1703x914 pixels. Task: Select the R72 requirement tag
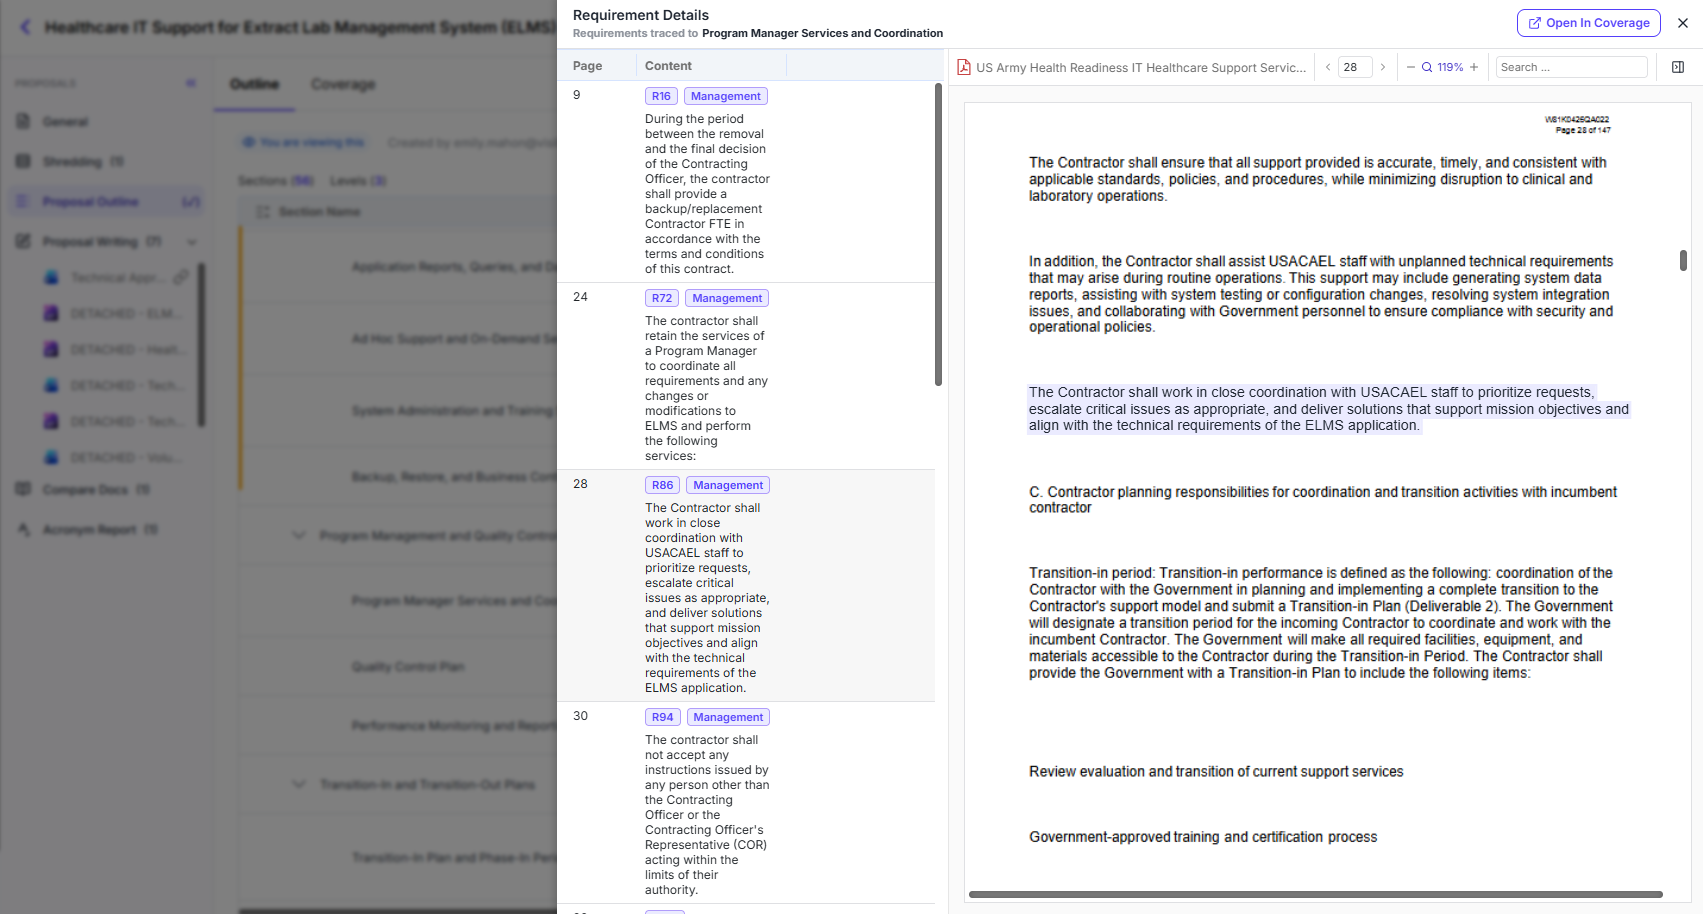point(662,298)
